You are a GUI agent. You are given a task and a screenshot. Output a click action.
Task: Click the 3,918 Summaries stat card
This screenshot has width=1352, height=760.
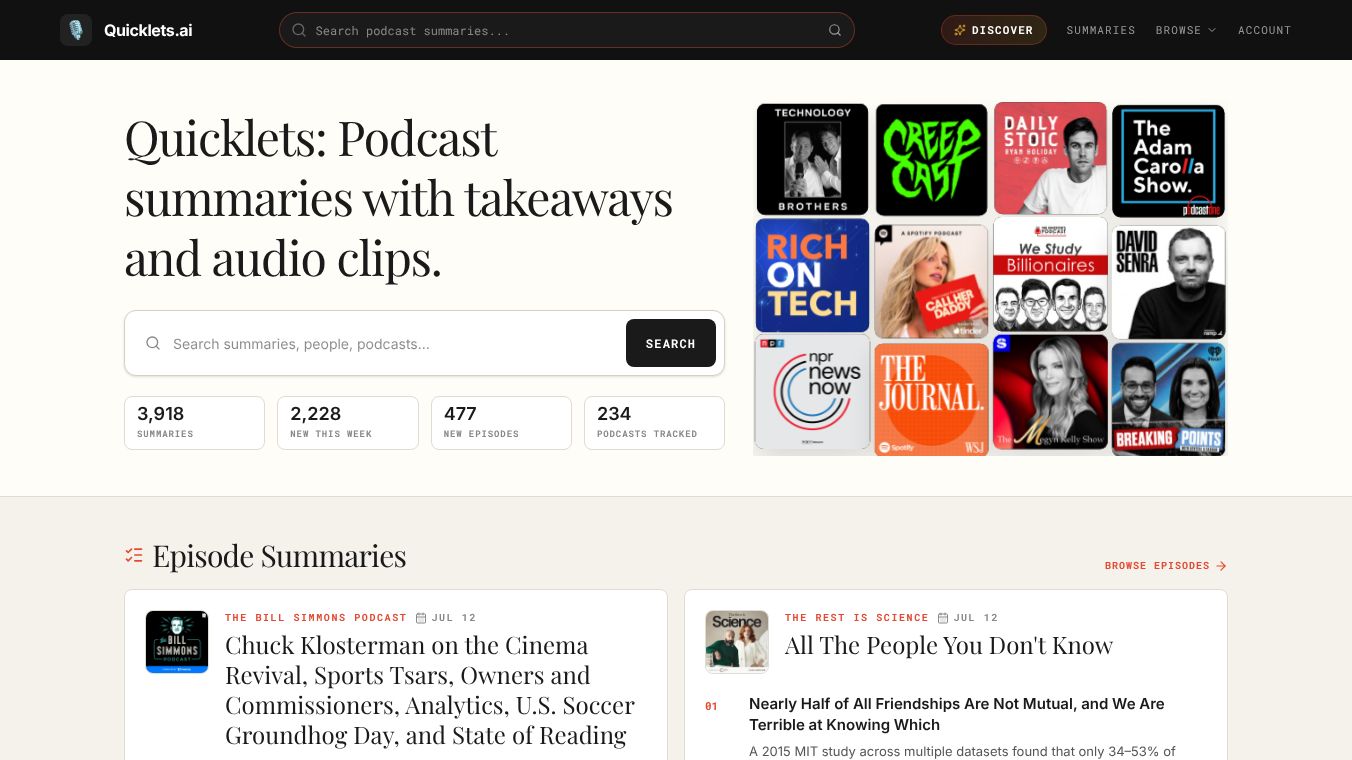pos(194,423)
